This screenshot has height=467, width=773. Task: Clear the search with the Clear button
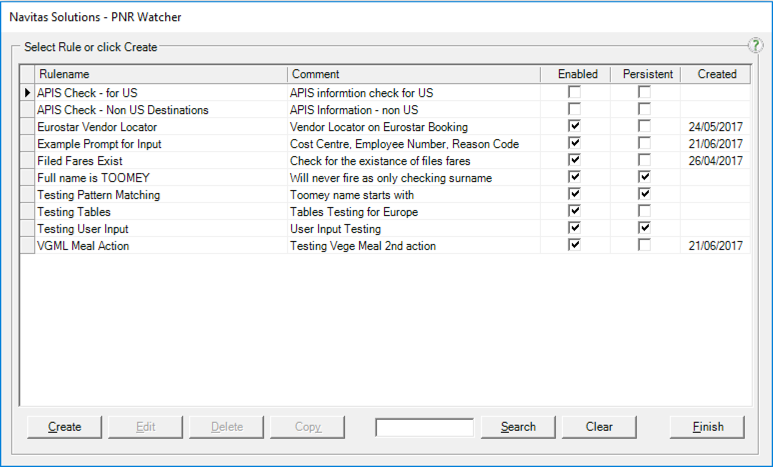[599, 427]
